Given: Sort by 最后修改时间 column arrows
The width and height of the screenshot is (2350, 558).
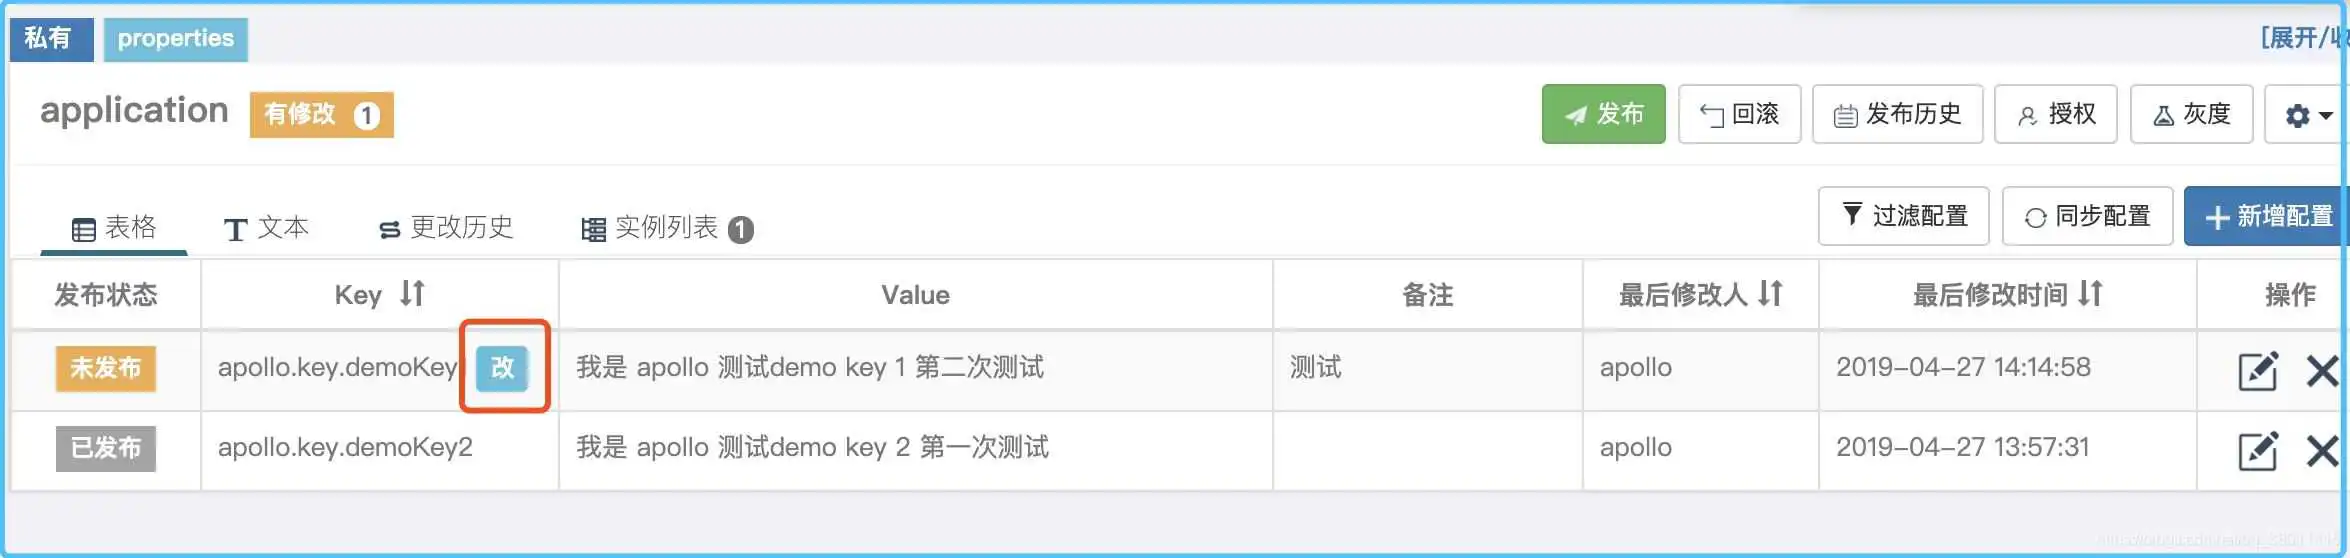Looking at the screenshot, I should point(2090,293).
